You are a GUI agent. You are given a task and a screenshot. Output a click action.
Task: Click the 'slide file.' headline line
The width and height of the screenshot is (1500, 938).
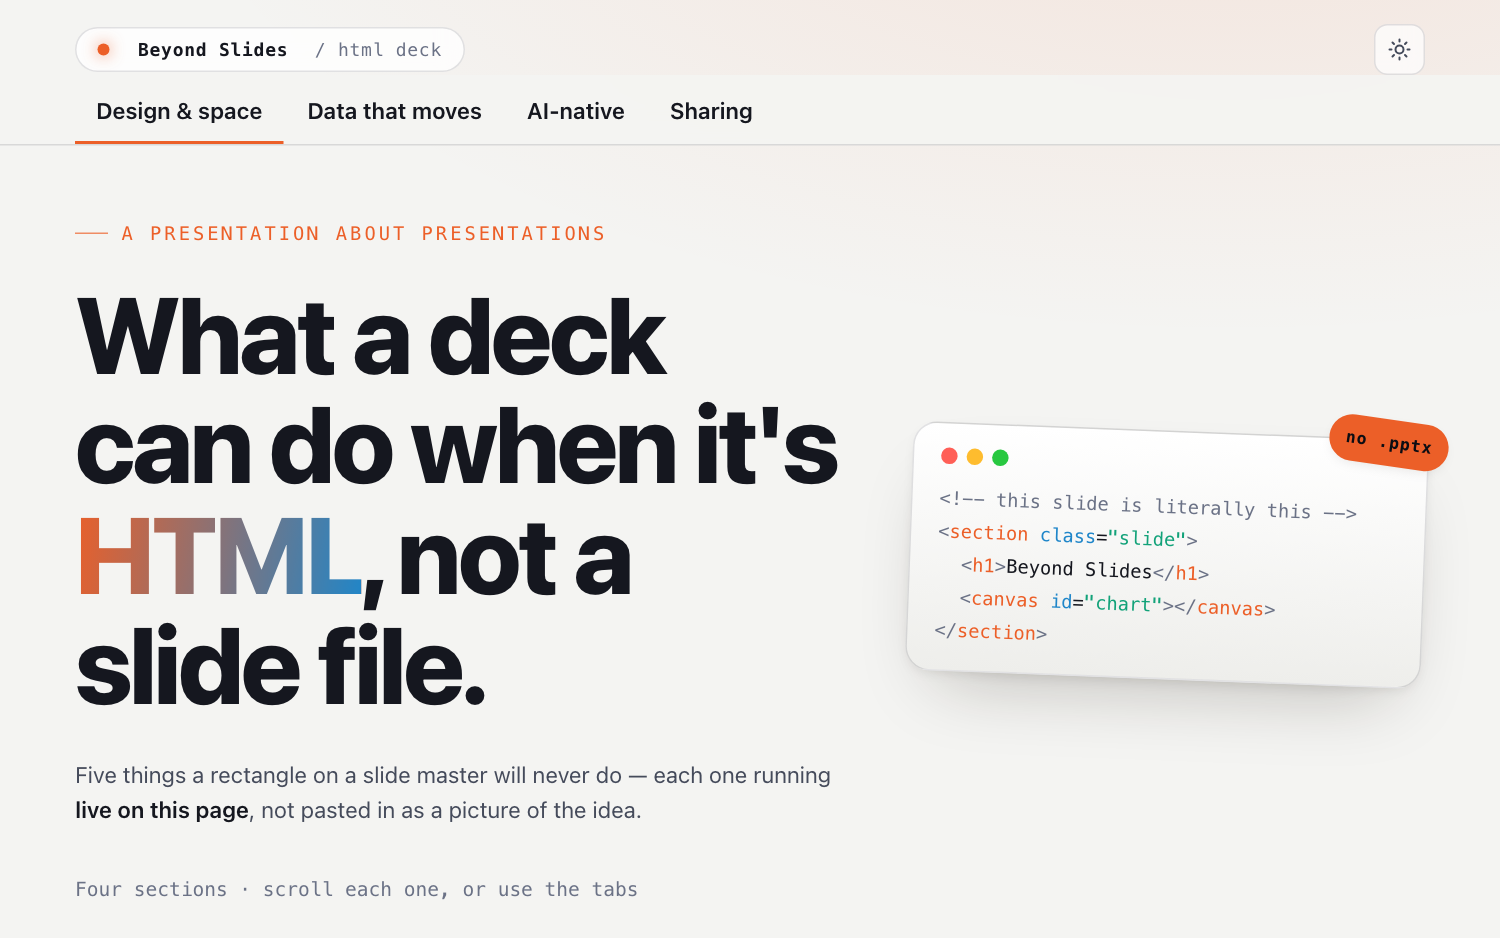coord(281,667)
